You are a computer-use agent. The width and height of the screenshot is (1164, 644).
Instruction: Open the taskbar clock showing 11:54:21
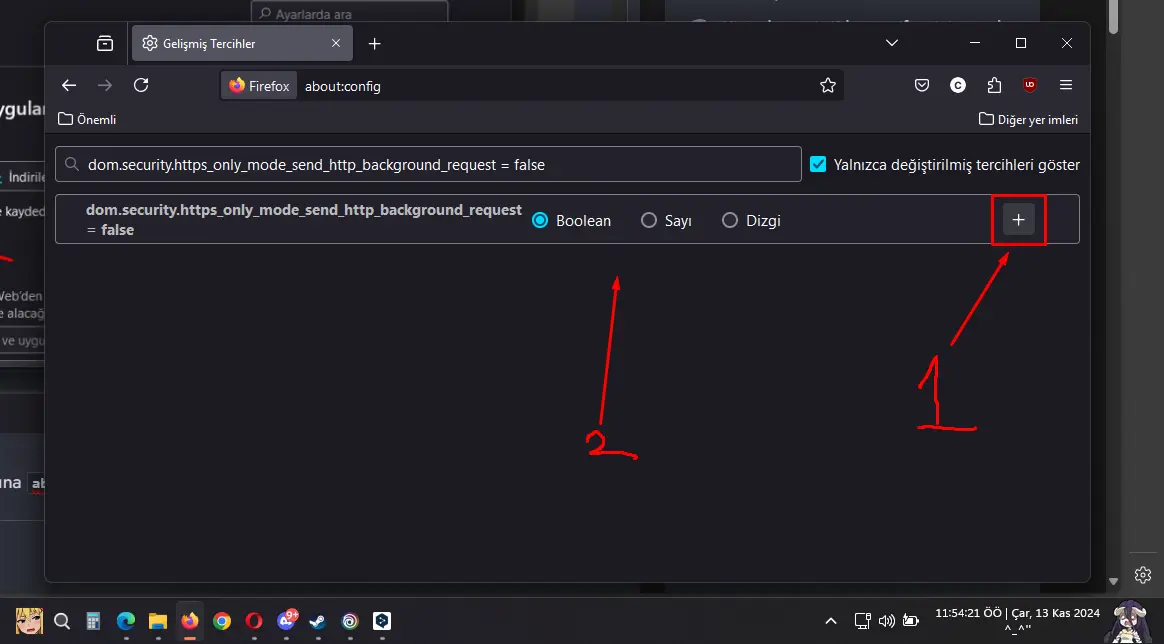pos(1017,620)
